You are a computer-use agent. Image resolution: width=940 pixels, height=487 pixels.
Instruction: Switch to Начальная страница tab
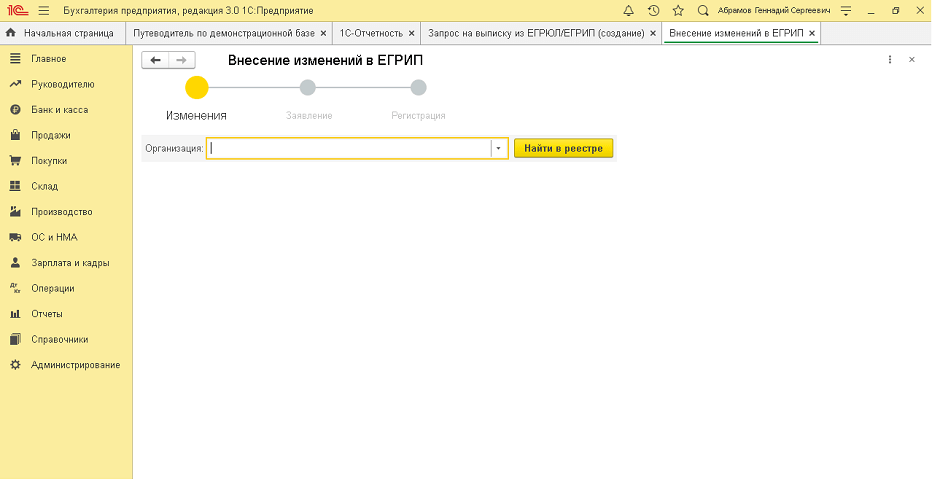[x=62, y=33]
